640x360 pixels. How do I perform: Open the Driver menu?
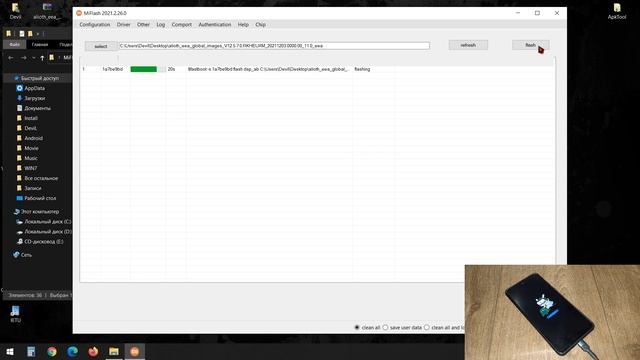(x=124, y=24)
